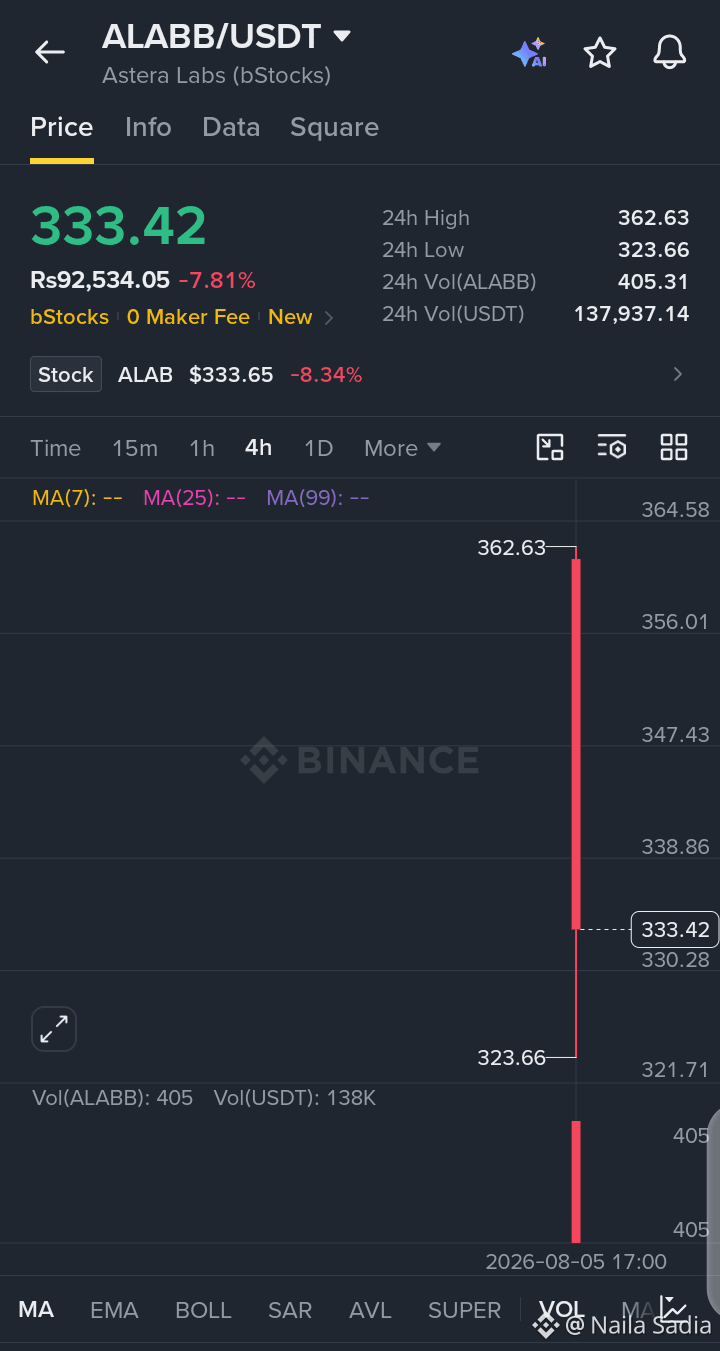This screenshot has width=720, height=1351.
Task: Open the More timeframes dropdown
Action: [402, 448]
